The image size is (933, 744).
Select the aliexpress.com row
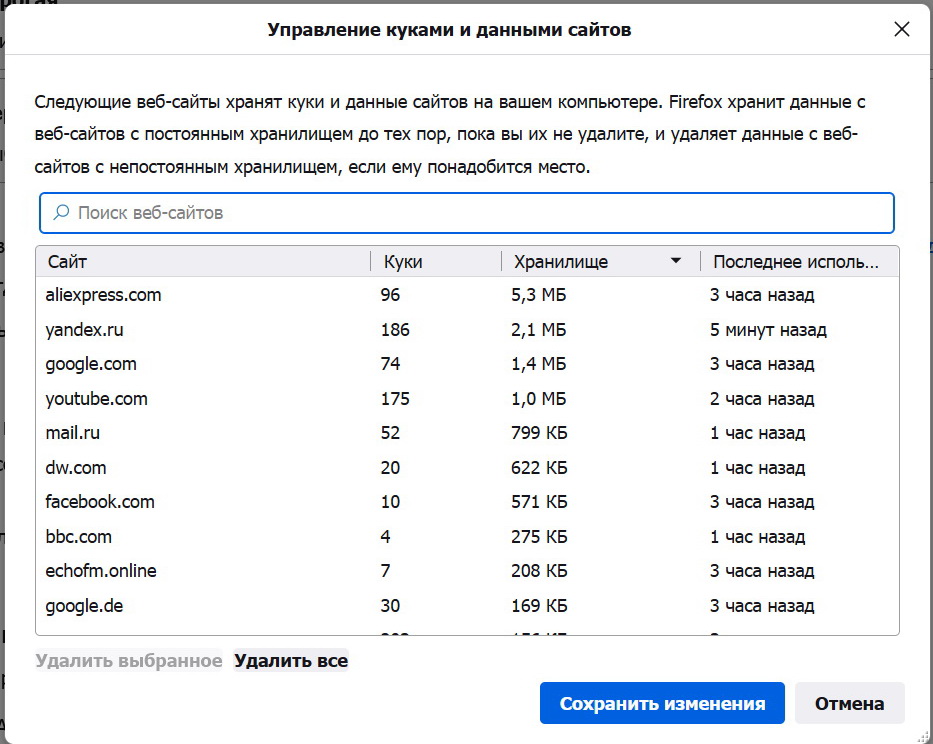click(x=467, y=295)
